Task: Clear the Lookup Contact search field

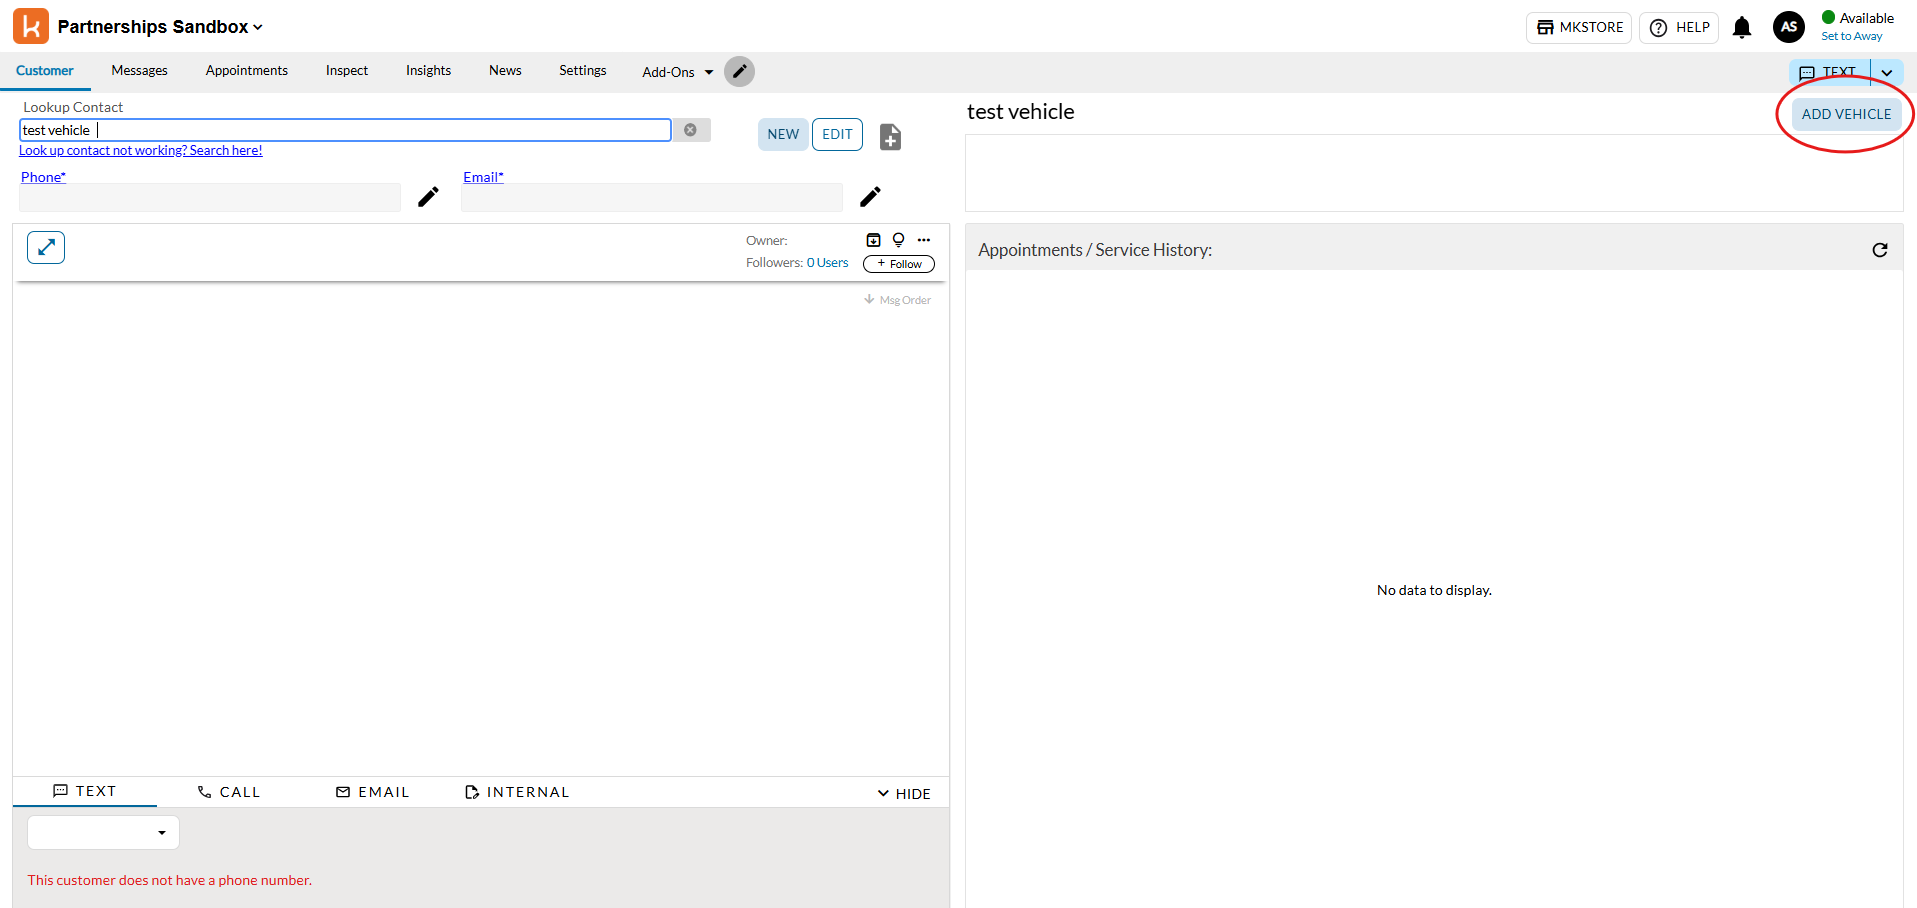Action: (x=690, y=130)
